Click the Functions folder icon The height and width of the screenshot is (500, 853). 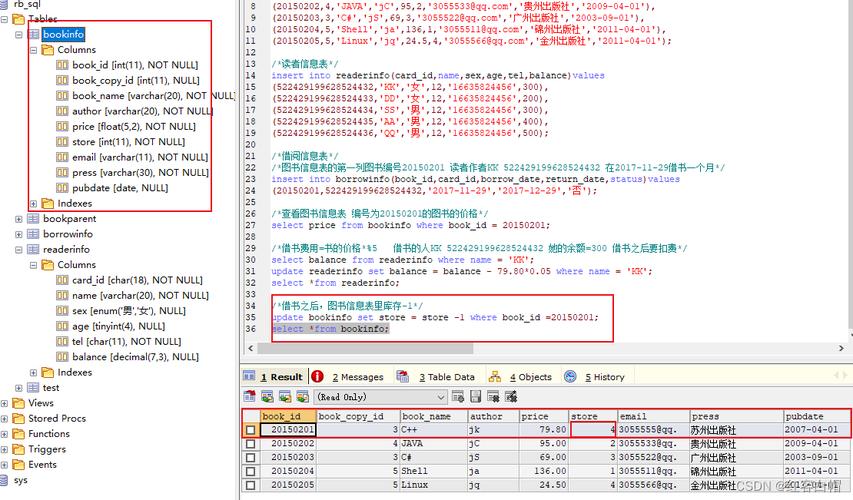pyautogui.click(x=18, y=434)
